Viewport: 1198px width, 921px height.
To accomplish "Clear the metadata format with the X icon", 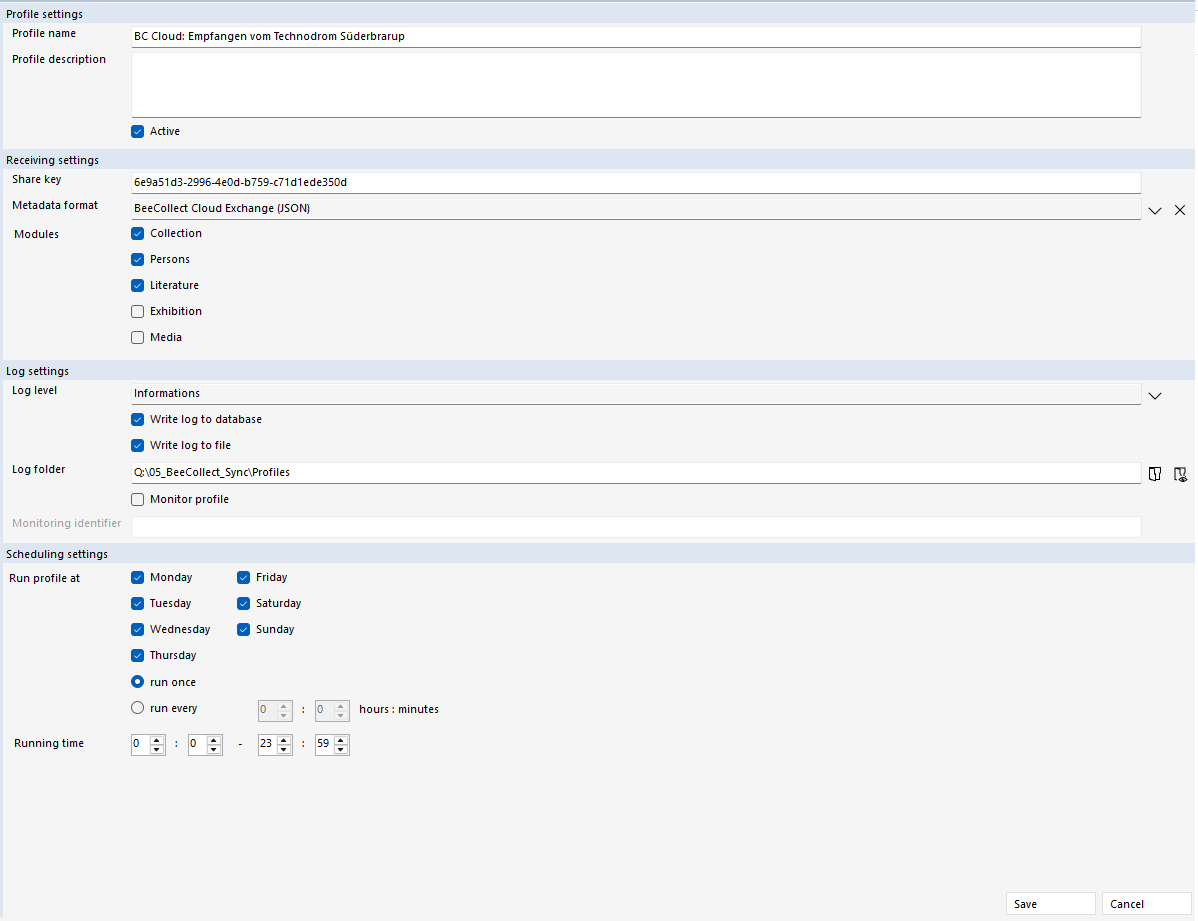I will (1180, 210).
